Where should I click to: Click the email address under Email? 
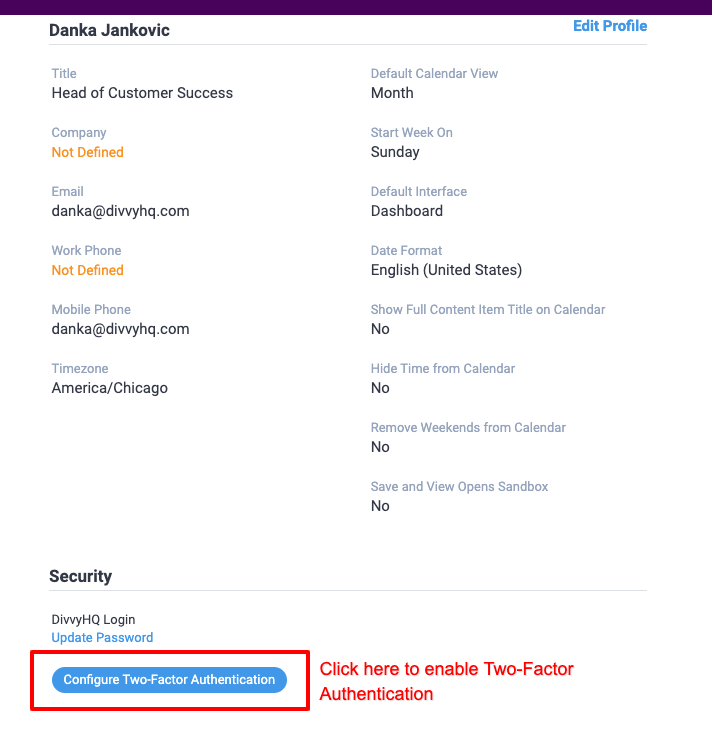pyautogui.click(x=120, y=211)
